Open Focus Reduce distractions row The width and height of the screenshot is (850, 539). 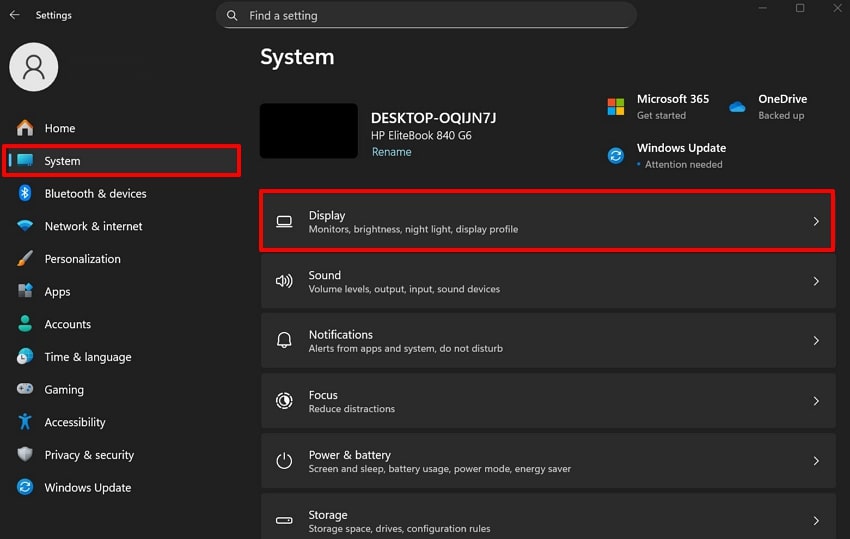pos(548,401)
